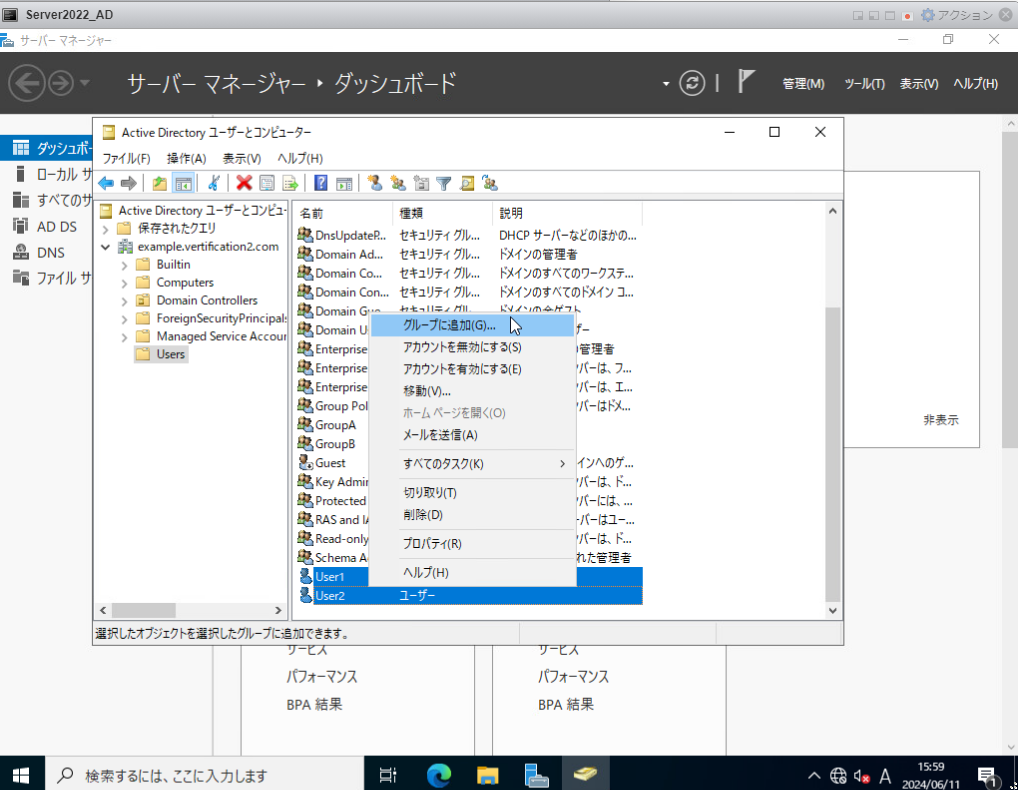Screen dimensions: 1018x790
Task: Click the funnel filter options icon
Action: pos(444,184)
